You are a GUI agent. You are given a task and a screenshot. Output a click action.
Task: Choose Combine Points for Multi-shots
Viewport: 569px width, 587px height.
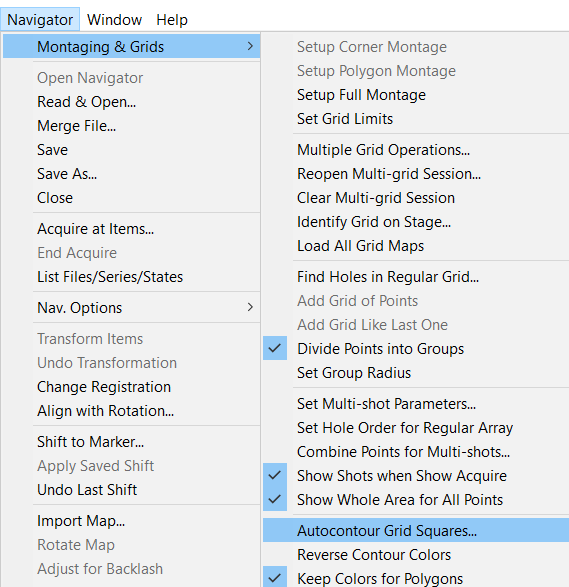pyautogui.click(x=416, y=451)
